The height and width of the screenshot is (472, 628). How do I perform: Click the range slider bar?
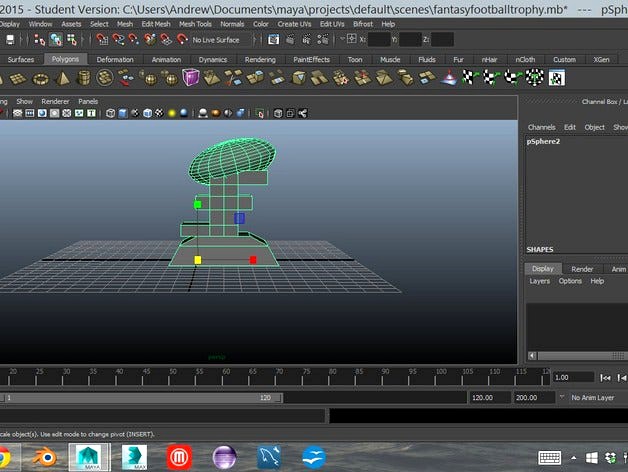(140, 397)
